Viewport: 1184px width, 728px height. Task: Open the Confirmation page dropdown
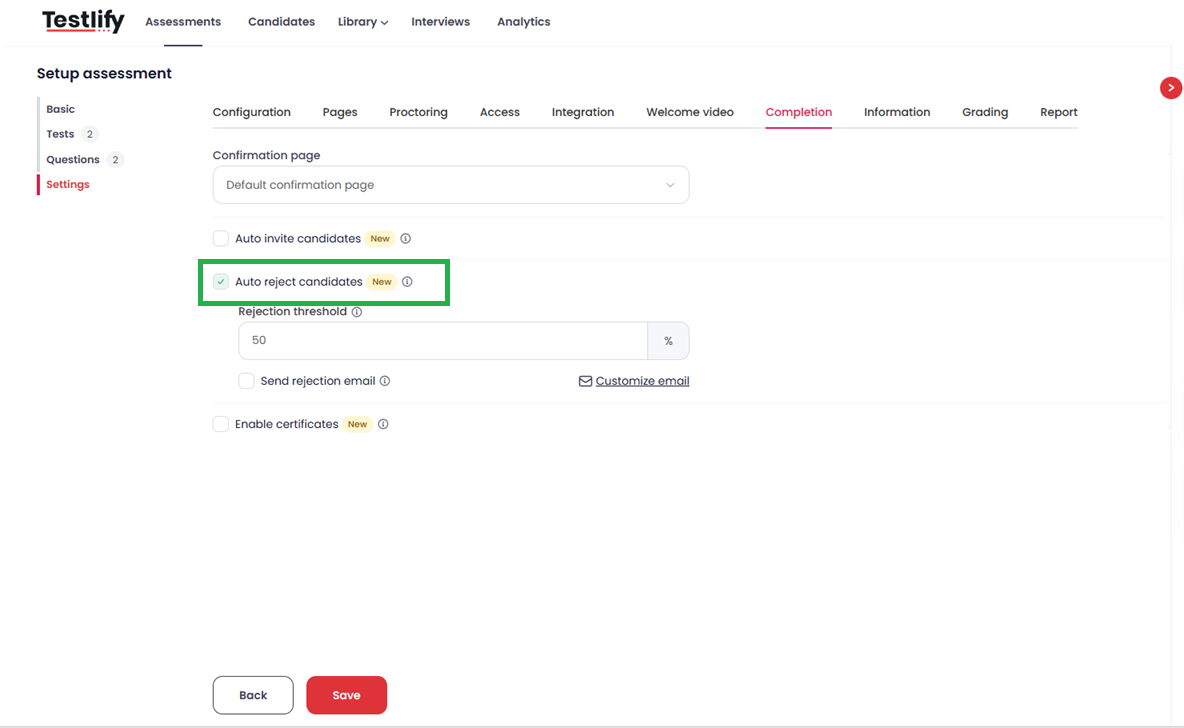[451, 185]
